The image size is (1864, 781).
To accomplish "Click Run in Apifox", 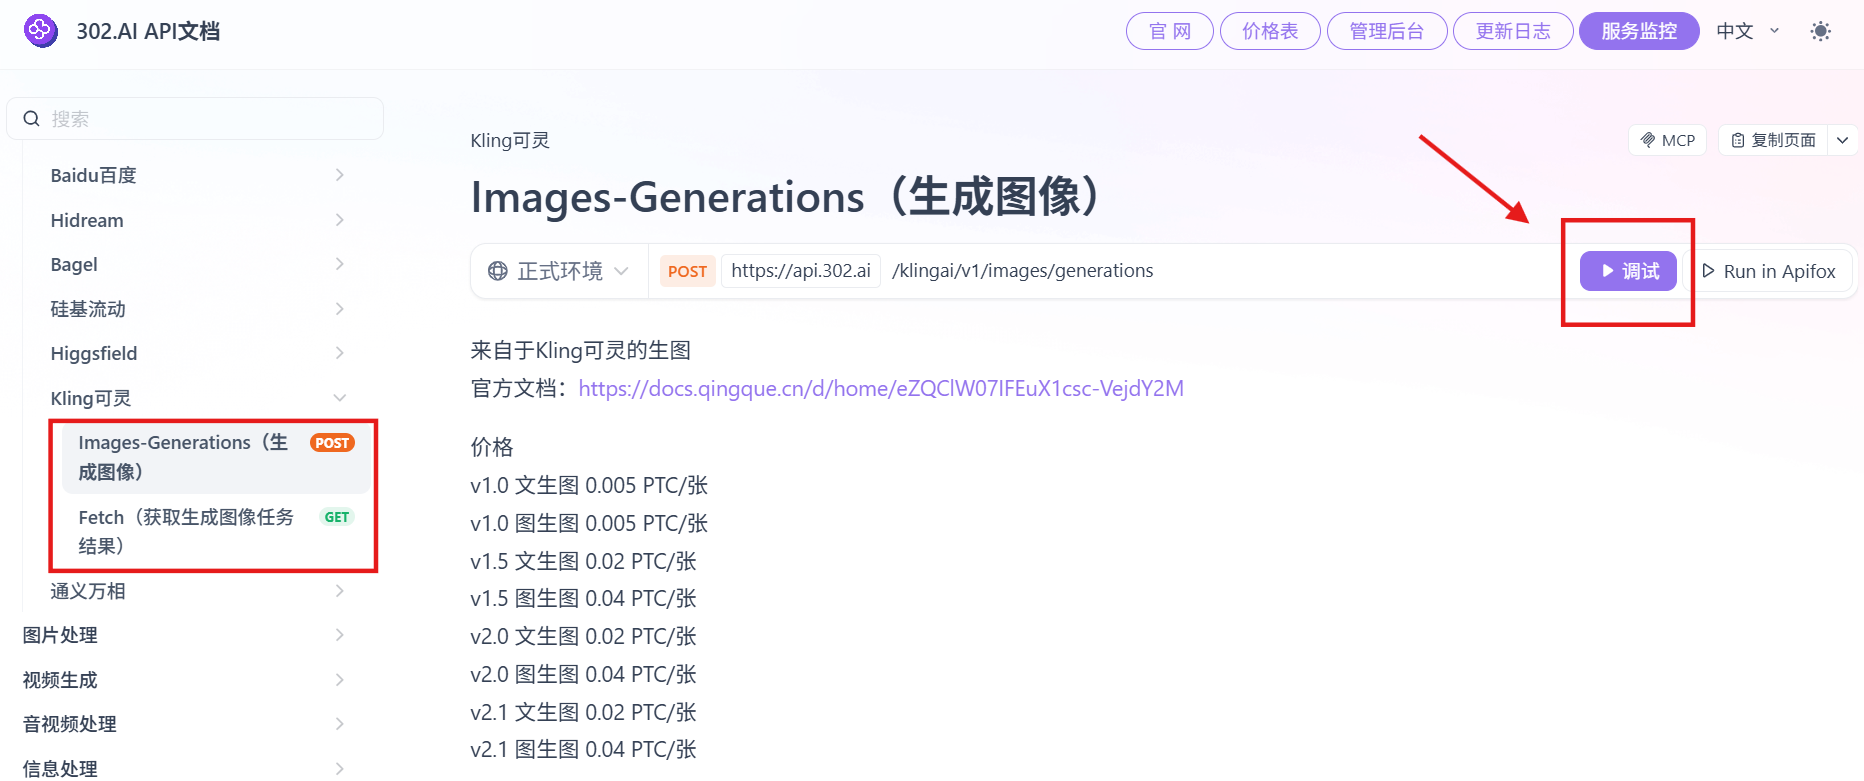I will coord(1769,271).
